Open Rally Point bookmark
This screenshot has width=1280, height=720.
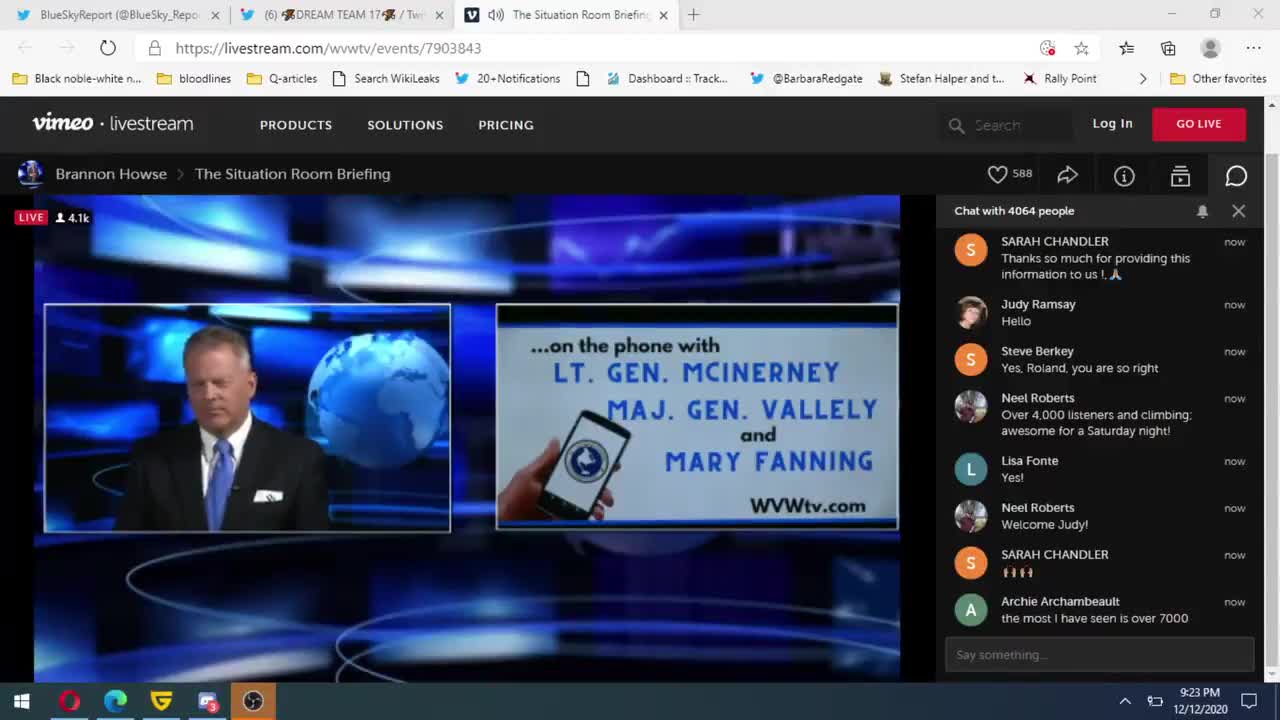1060,79
